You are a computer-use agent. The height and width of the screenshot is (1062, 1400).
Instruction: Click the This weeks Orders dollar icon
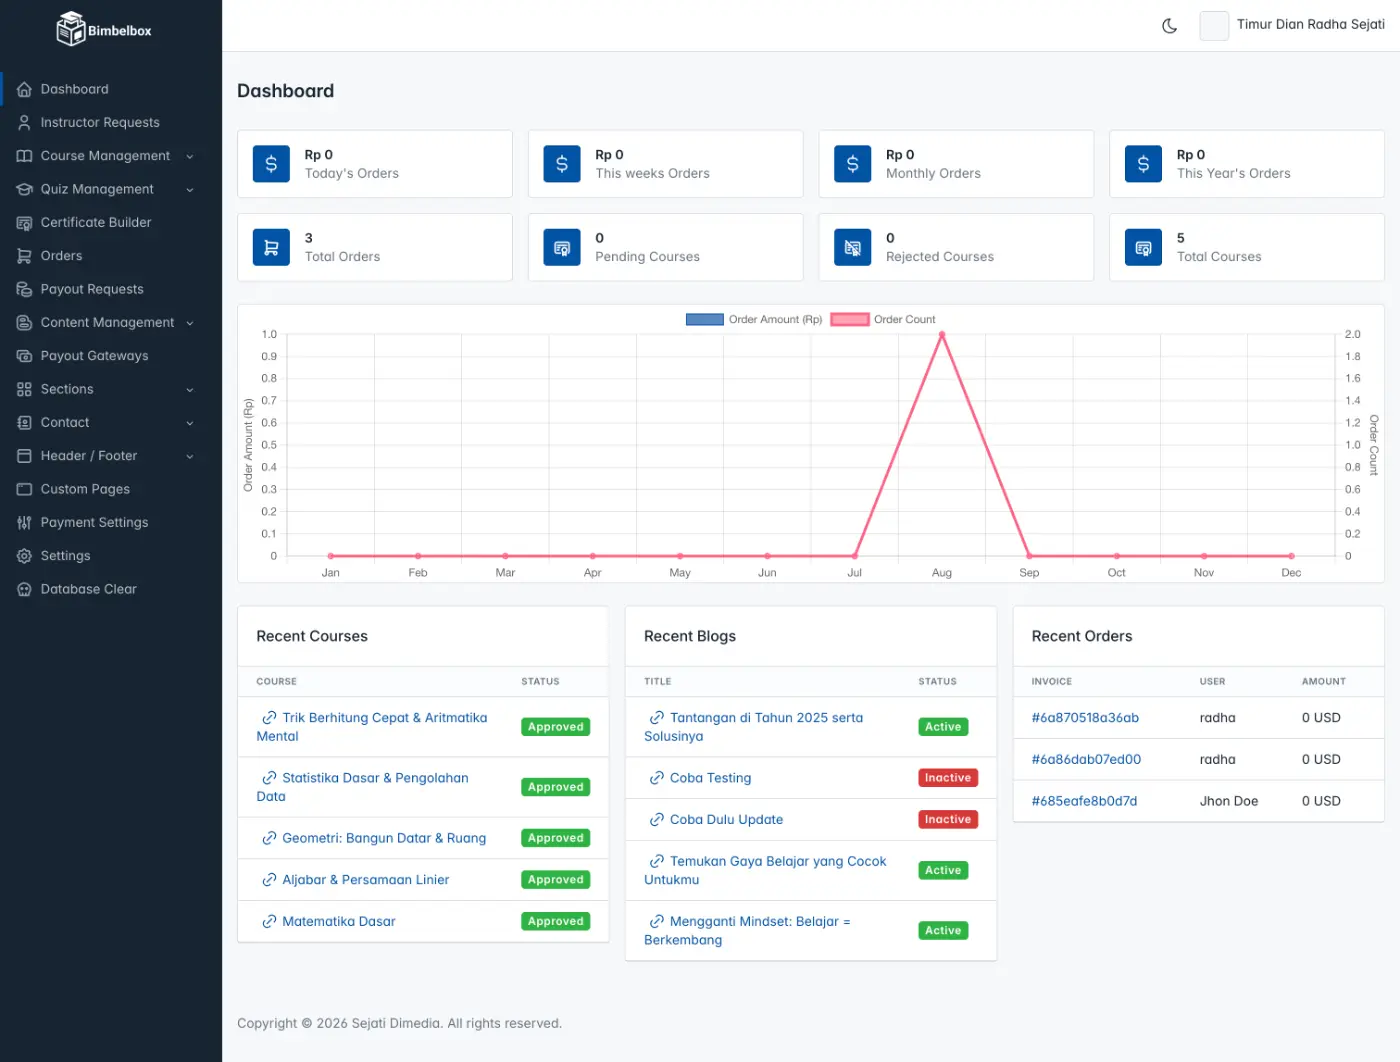[562, 164]
